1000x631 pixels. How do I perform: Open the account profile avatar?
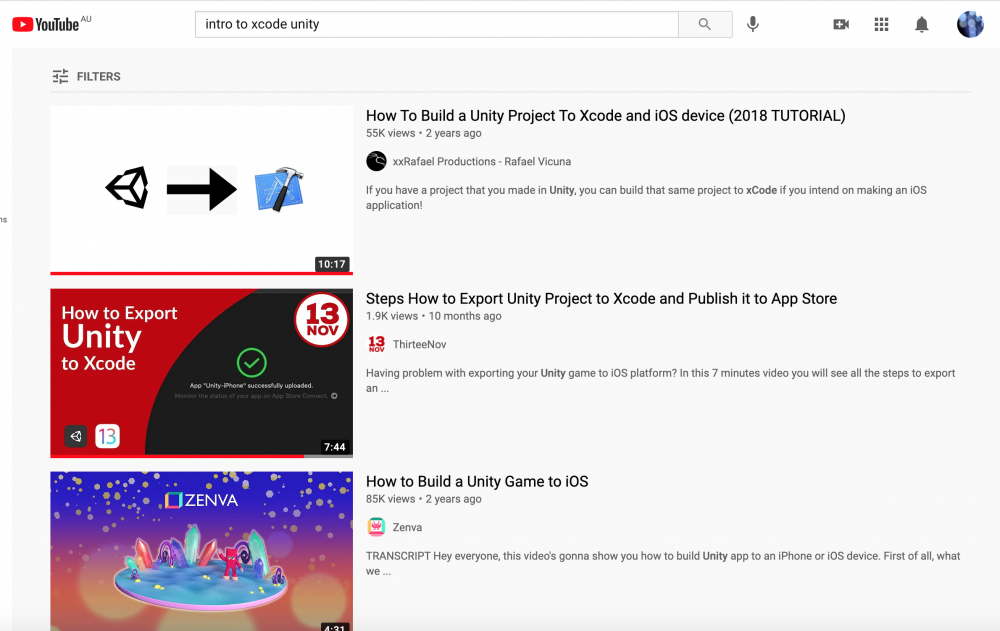[970, 24]
